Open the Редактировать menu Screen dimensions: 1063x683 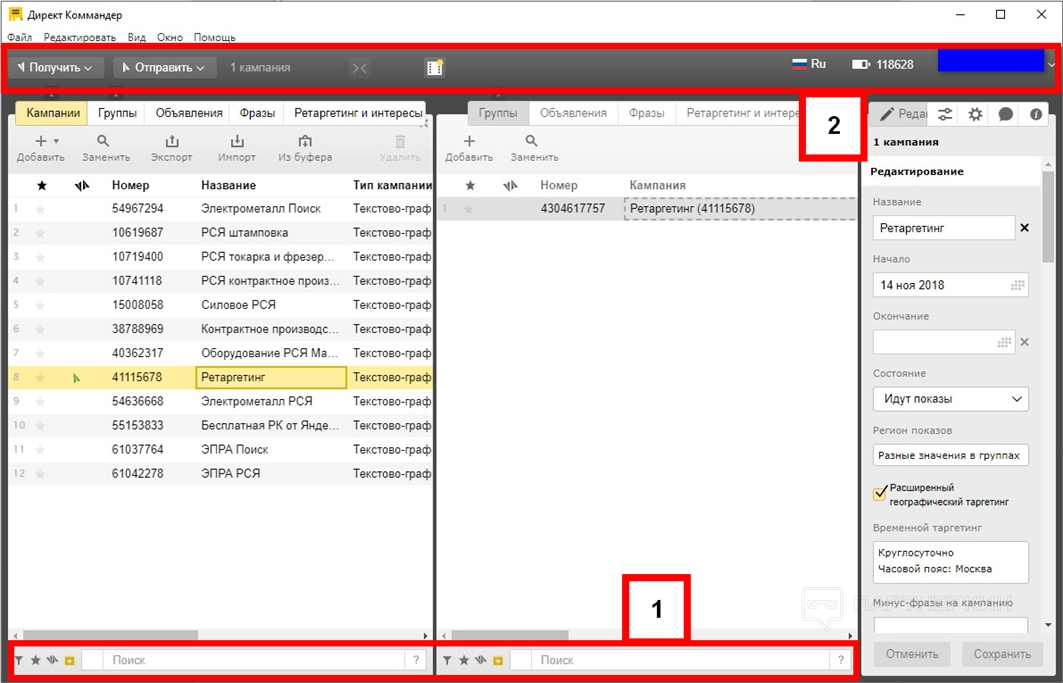click(80, 37)
